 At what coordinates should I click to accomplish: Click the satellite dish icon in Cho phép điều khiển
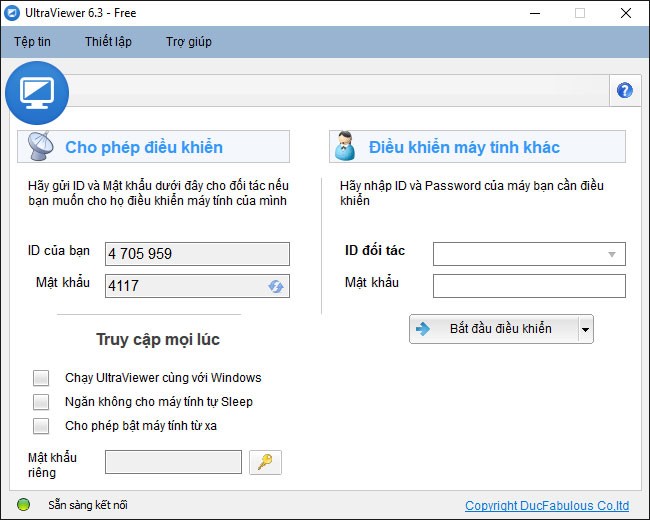(x=41, y=146)
